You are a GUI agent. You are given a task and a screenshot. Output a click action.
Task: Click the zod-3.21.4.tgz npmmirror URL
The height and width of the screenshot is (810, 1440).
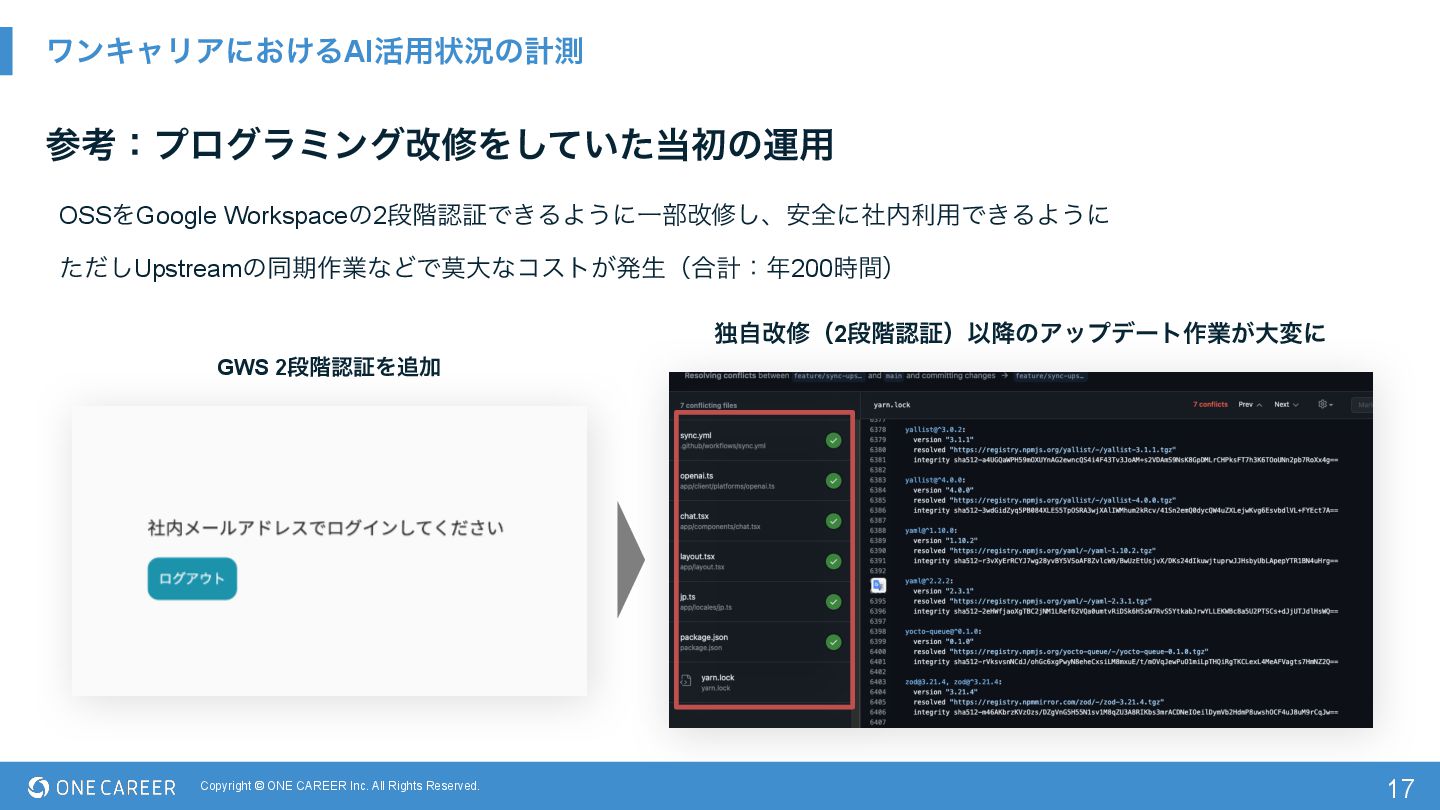click(1057, 702)
